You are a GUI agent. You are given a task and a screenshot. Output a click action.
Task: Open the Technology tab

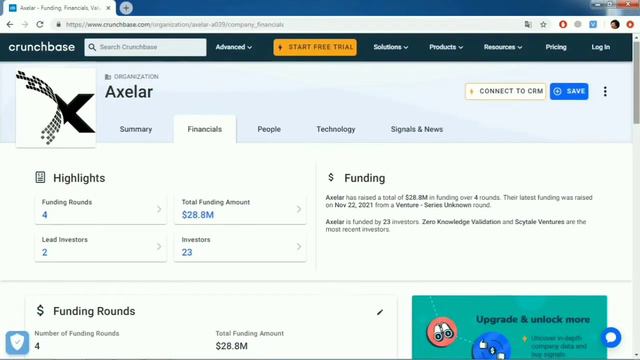336,129
